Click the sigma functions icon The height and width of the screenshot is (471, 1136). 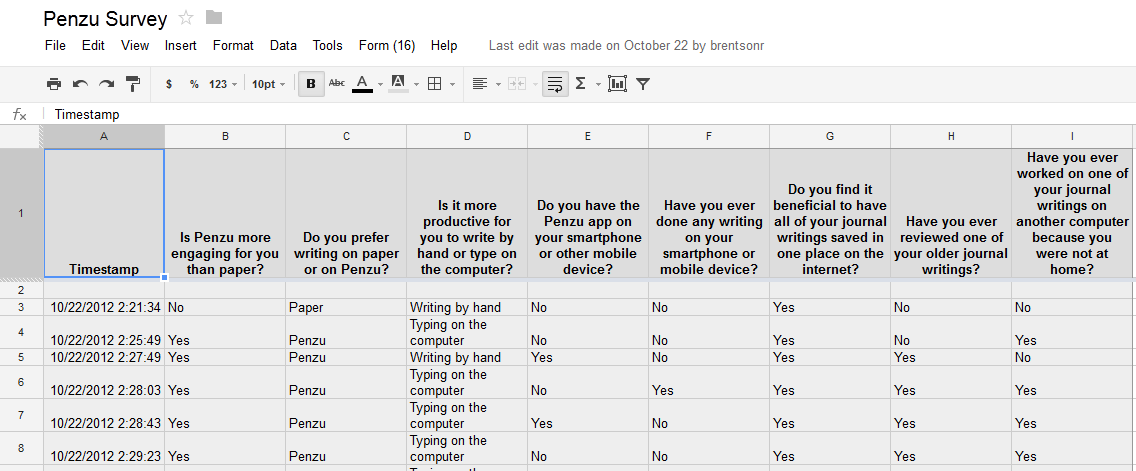(580, 84)
